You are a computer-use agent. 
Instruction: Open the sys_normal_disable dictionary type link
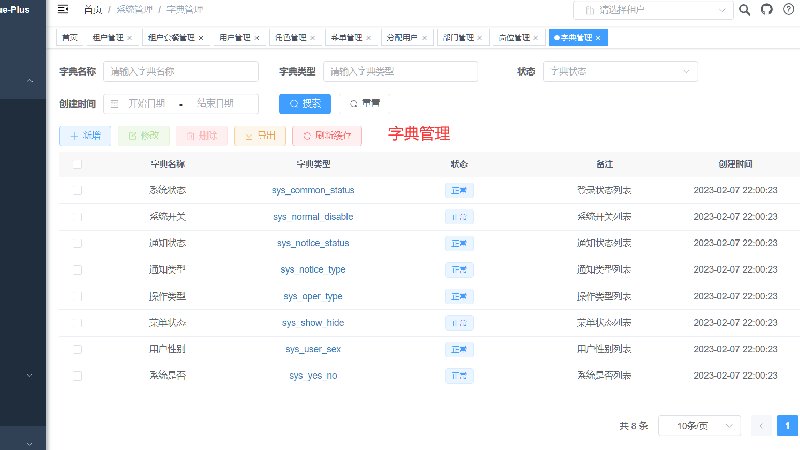pos(313,217)
